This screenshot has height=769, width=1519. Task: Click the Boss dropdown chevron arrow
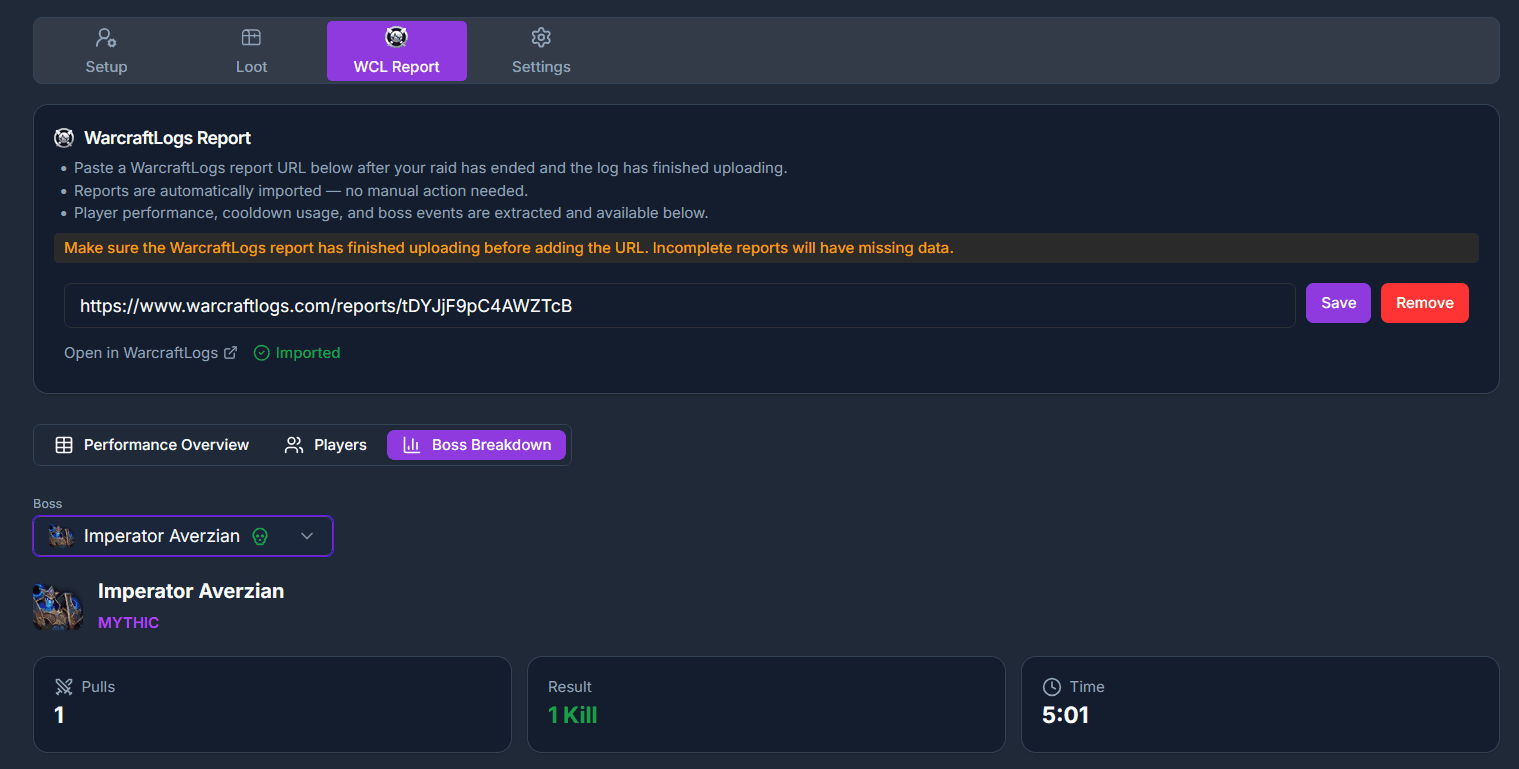(x=307, y=536)
